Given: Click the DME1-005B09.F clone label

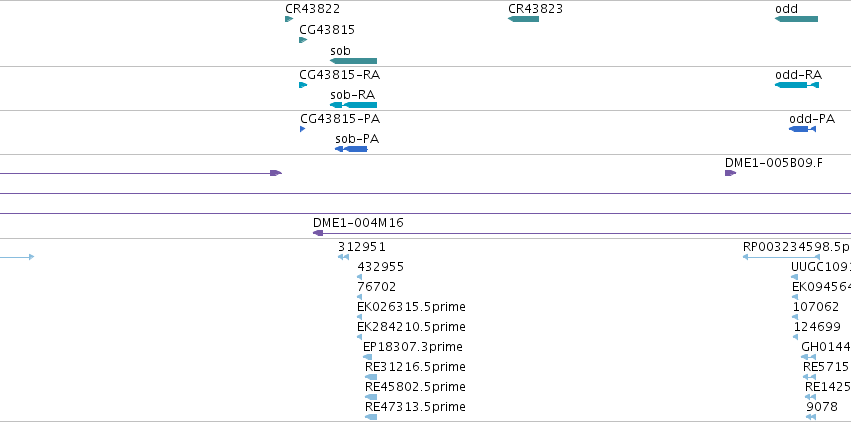Looking at the screenshot, I should [x=774, y=163].
